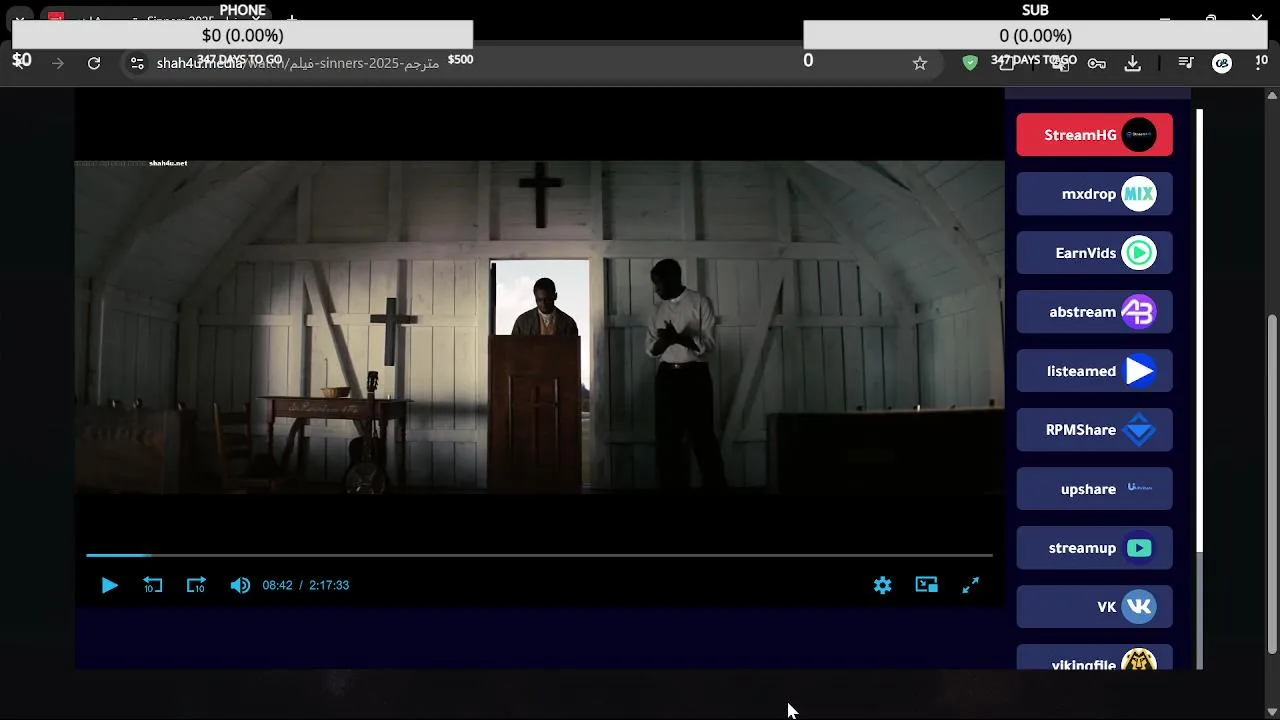Enter fullscreen video mode
Viewport: 1280px width, 720px height.
pyautogui.click(x=970, y=585)
